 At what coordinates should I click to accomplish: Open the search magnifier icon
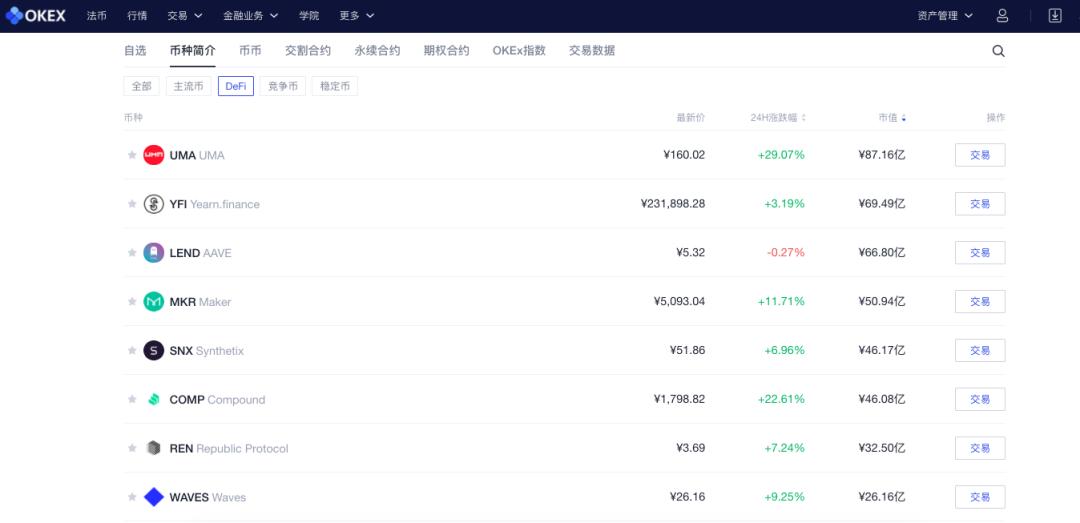pos(998,51)
